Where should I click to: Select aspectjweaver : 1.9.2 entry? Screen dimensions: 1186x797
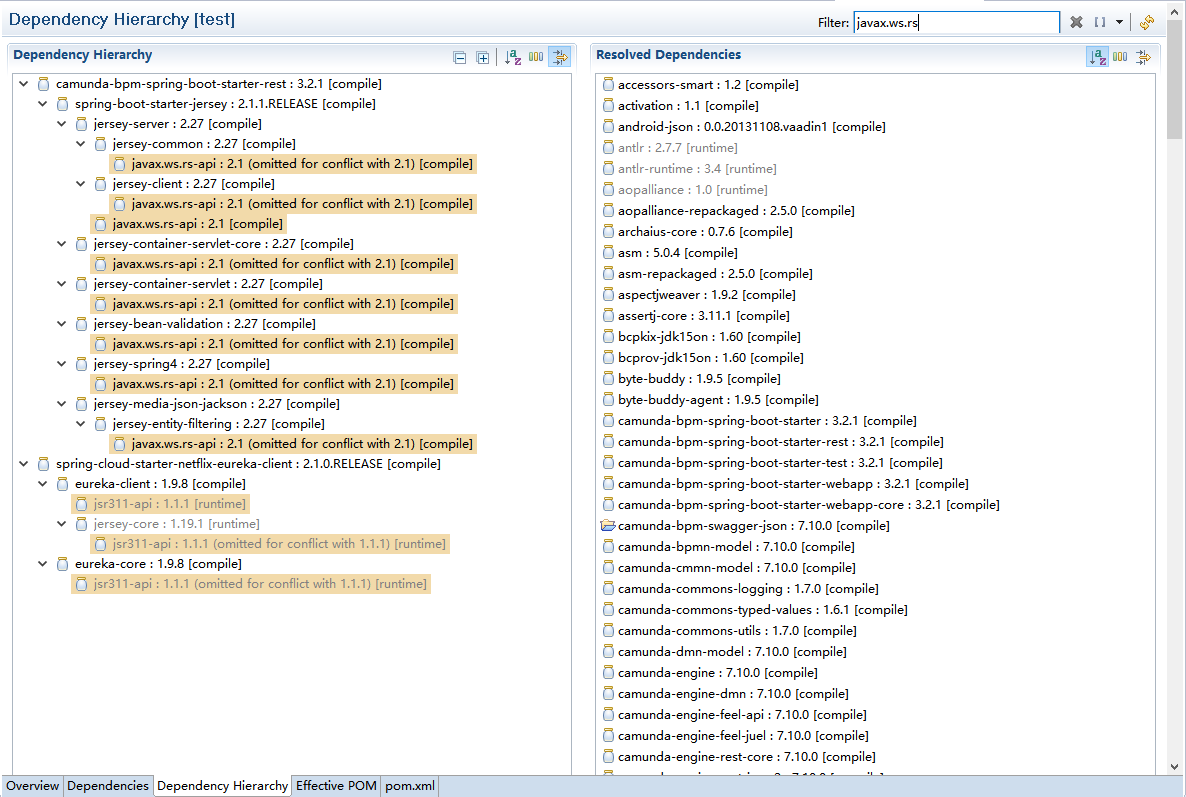699,295
